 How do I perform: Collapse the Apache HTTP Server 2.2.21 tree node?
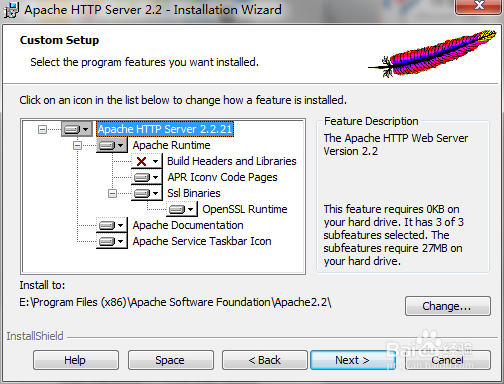point(42,129)
